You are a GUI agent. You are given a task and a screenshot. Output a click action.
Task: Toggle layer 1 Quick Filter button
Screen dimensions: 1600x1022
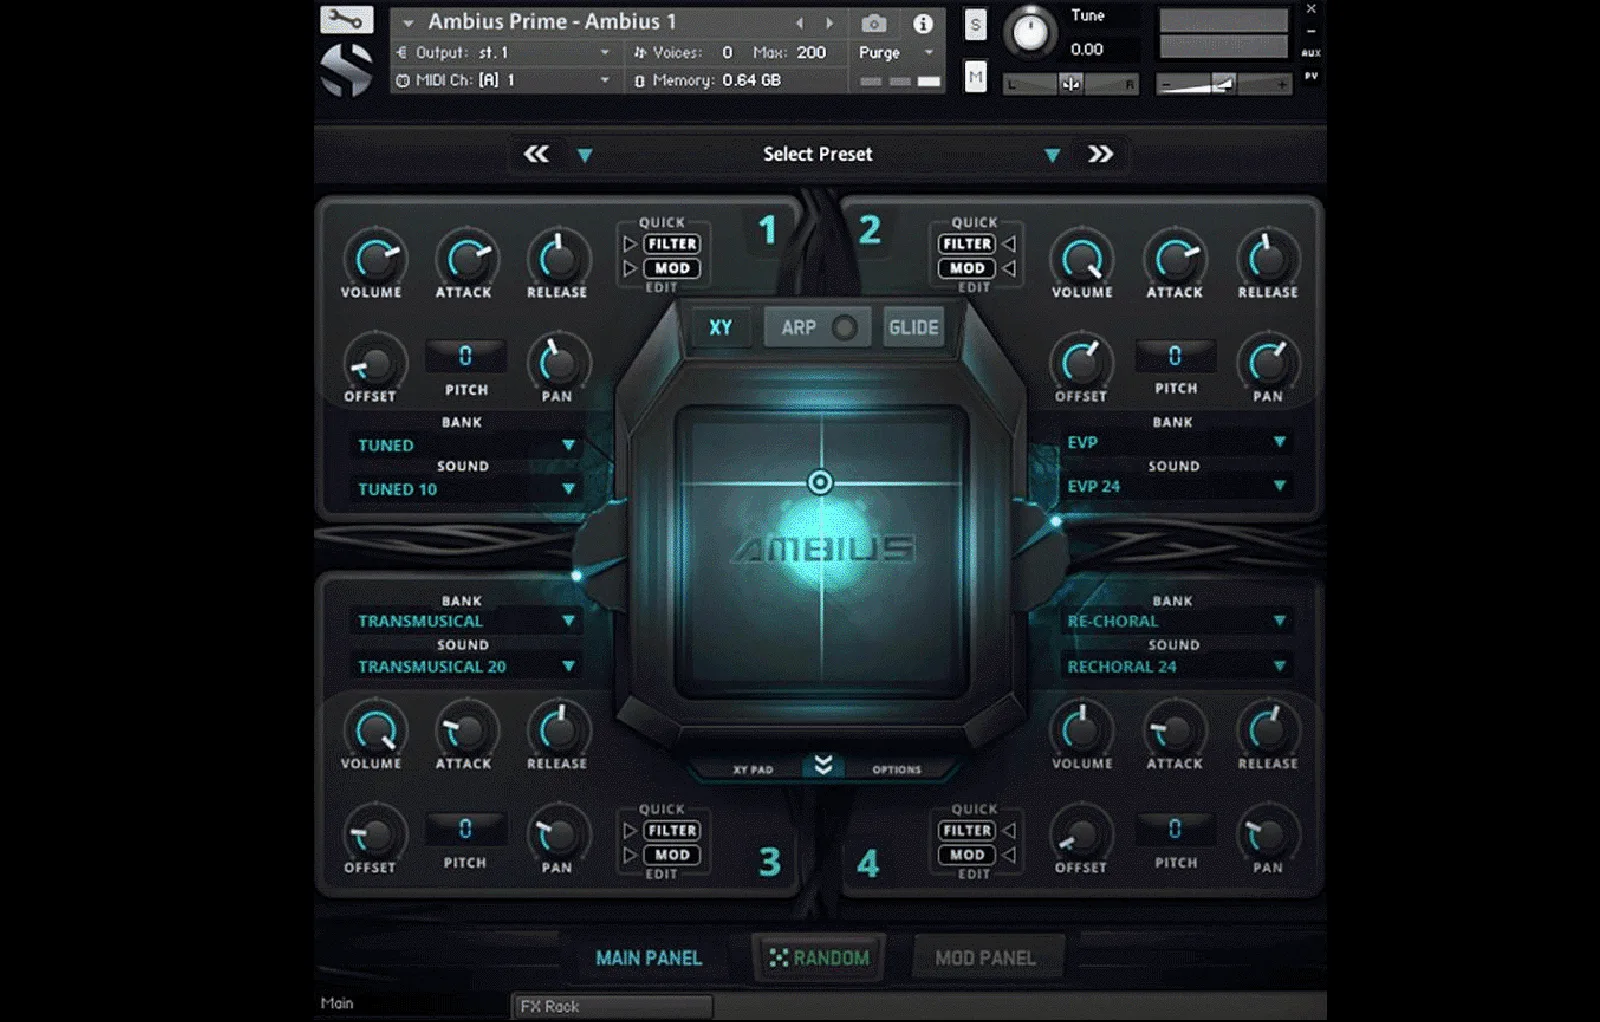pos(672,244)
